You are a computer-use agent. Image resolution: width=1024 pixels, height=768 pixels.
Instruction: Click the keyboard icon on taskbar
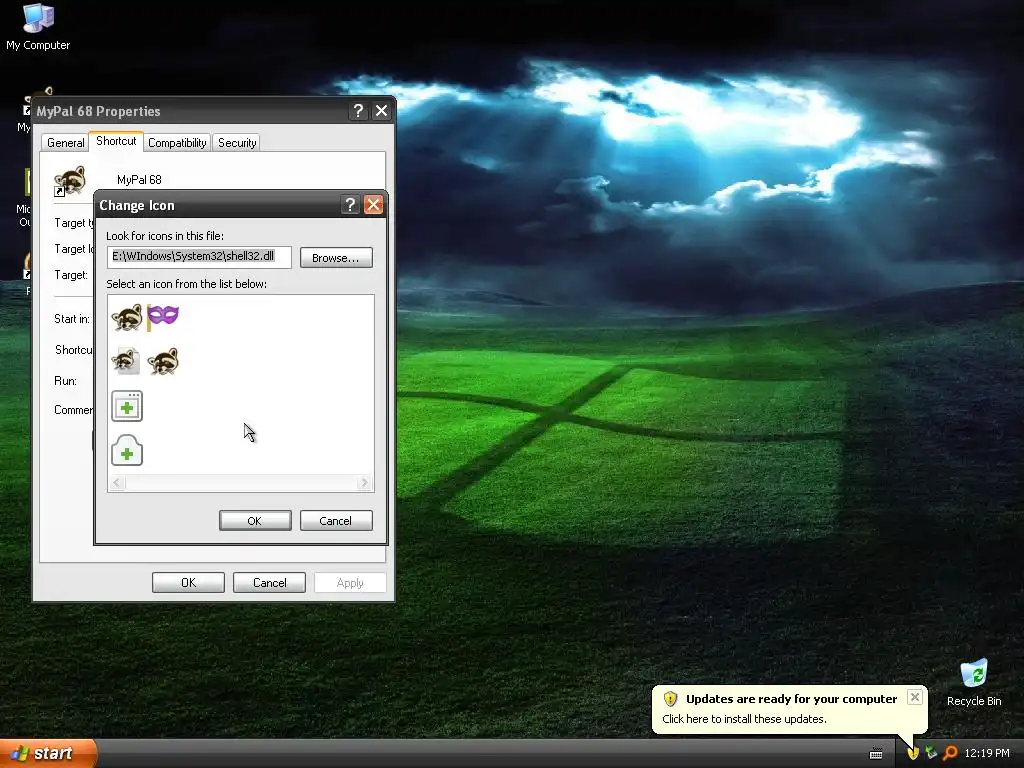coord(876,754)
